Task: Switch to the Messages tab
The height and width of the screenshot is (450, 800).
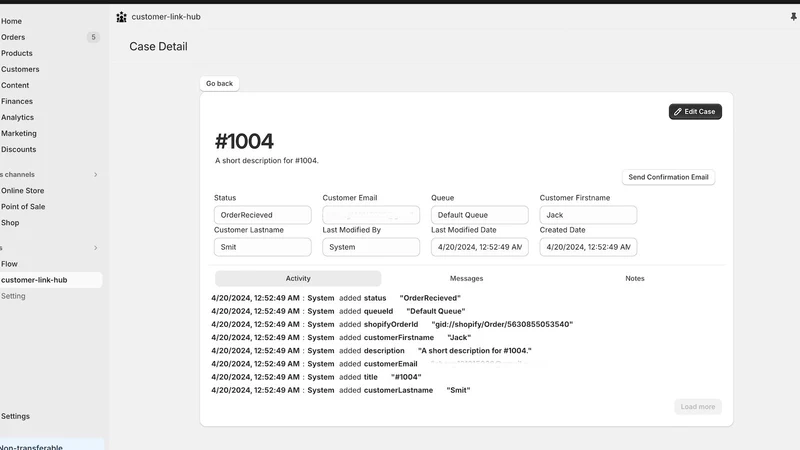Action: [x=466, y=279]
